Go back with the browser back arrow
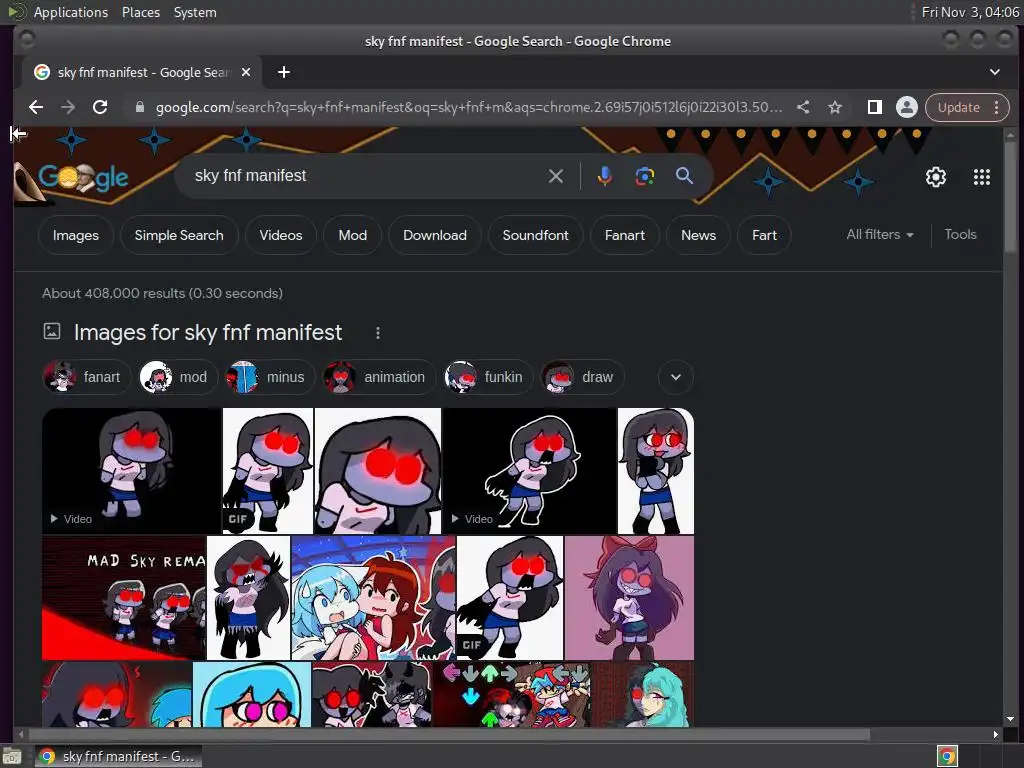The height and width of the screenshot is (768, 1024). [x=36, y=107]
